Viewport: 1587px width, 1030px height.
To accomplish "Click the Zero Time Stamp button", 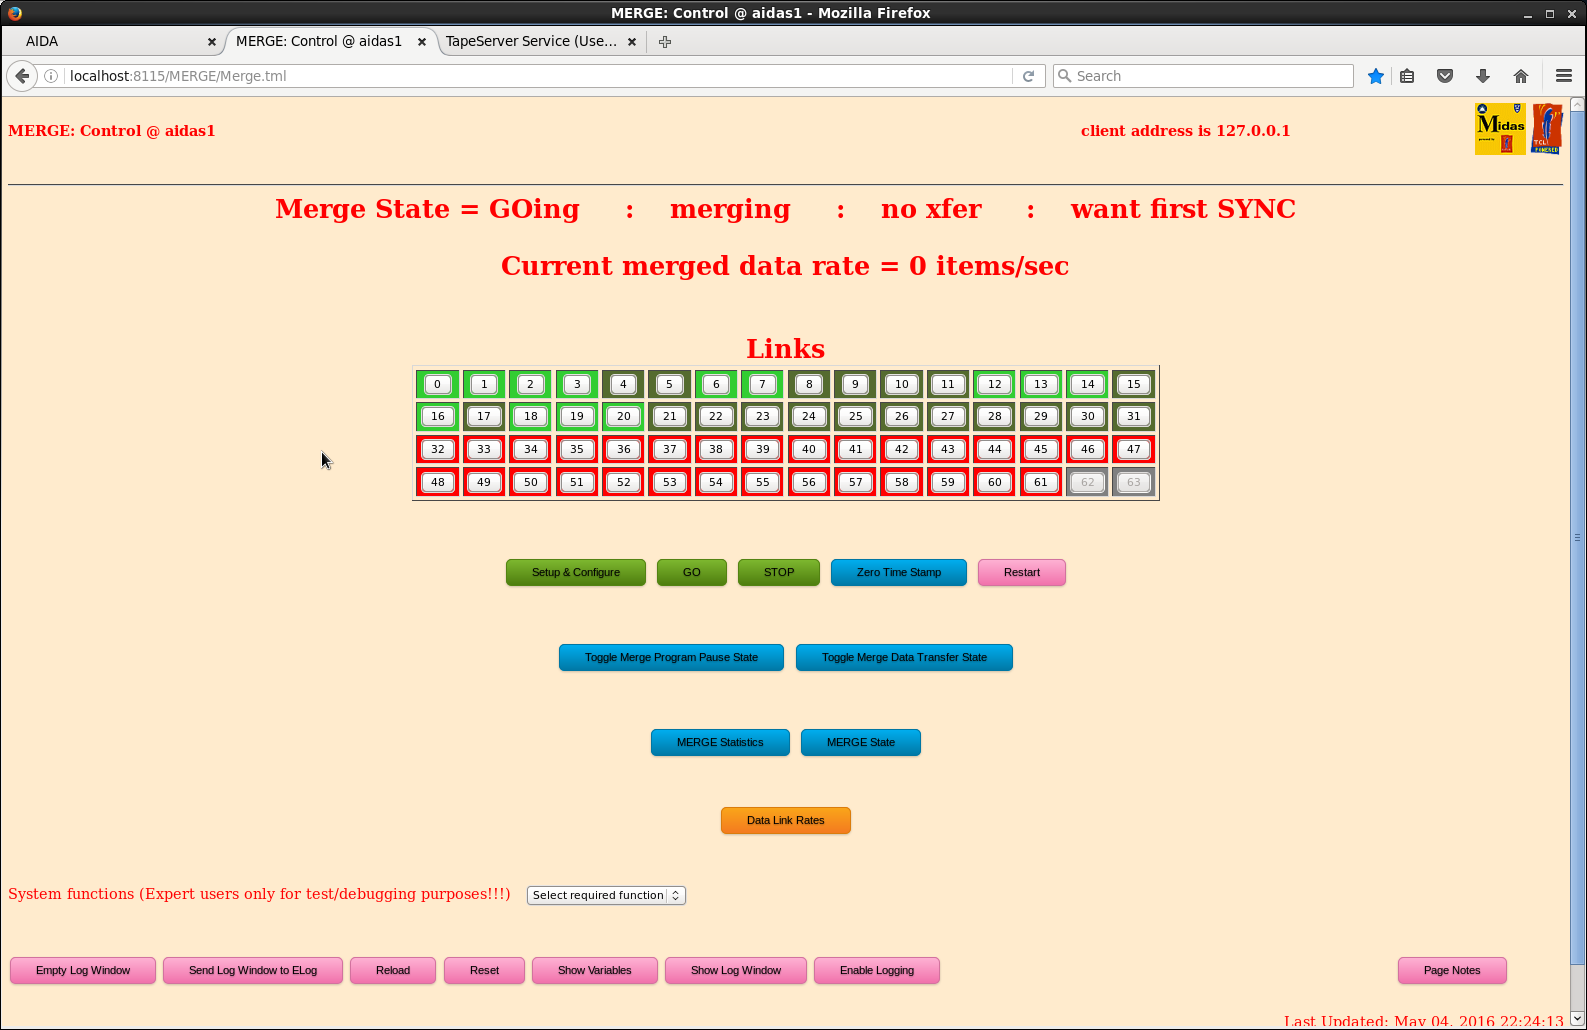I will click(x=899, y=572).
